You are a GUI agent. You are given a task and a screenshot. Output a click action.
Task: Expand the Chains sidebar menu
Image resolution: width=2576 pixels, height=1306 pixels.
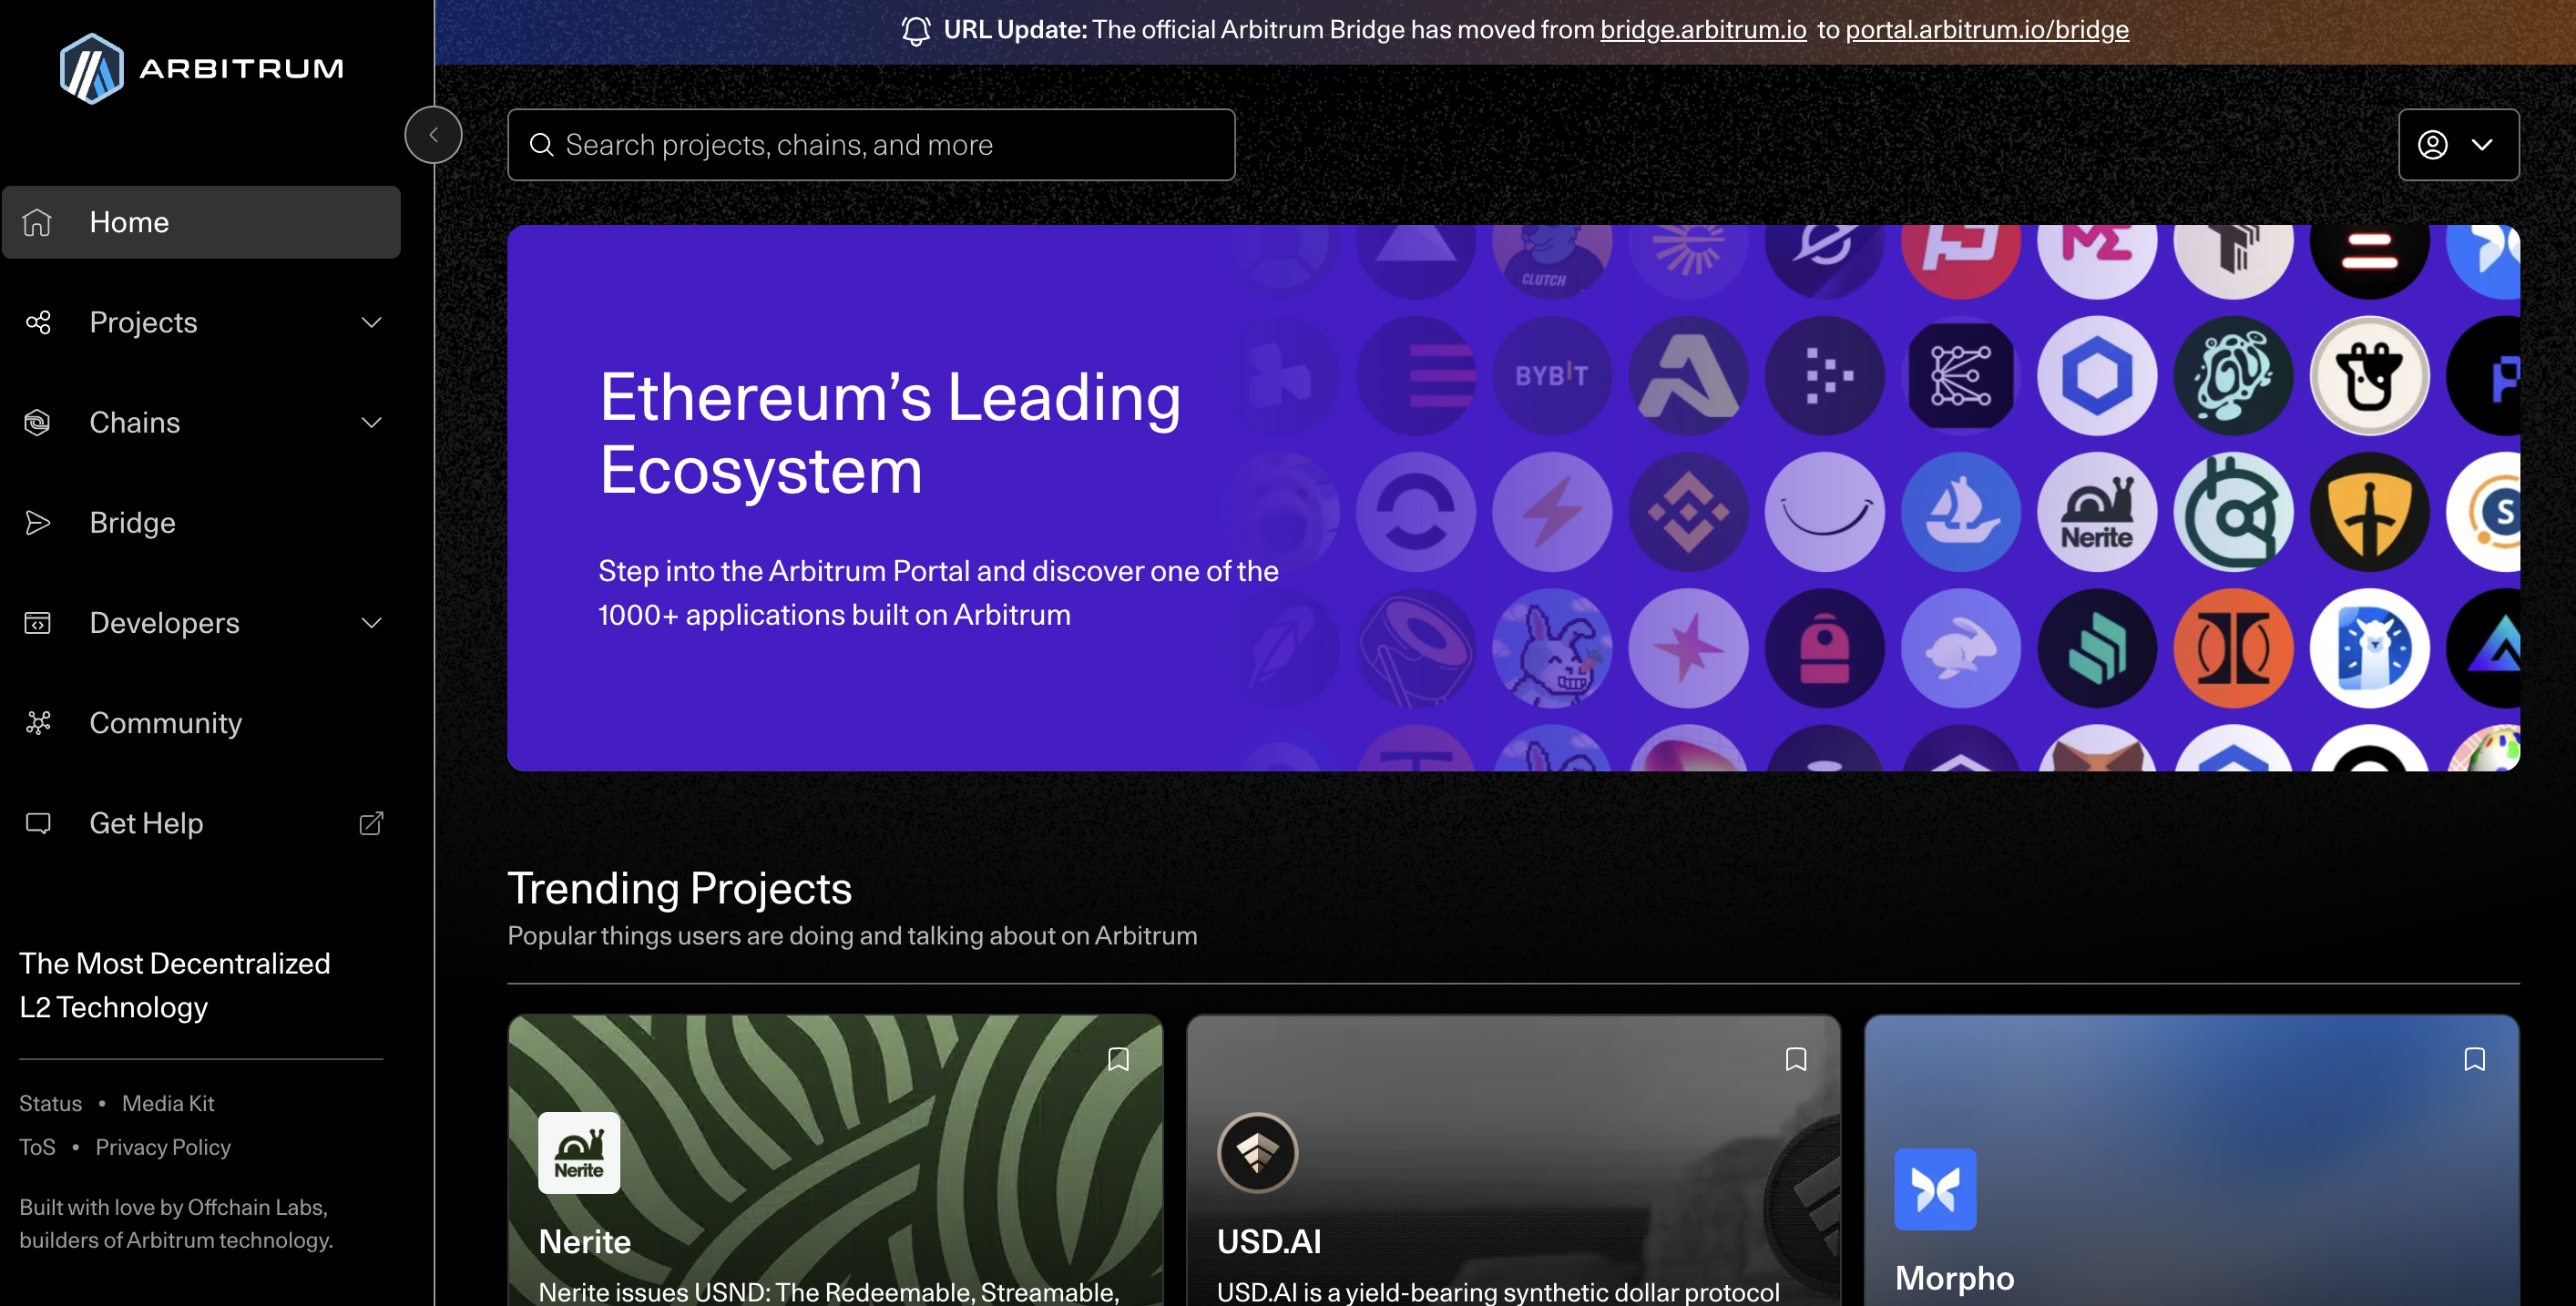pyautogui.click(x=371, y=422)
